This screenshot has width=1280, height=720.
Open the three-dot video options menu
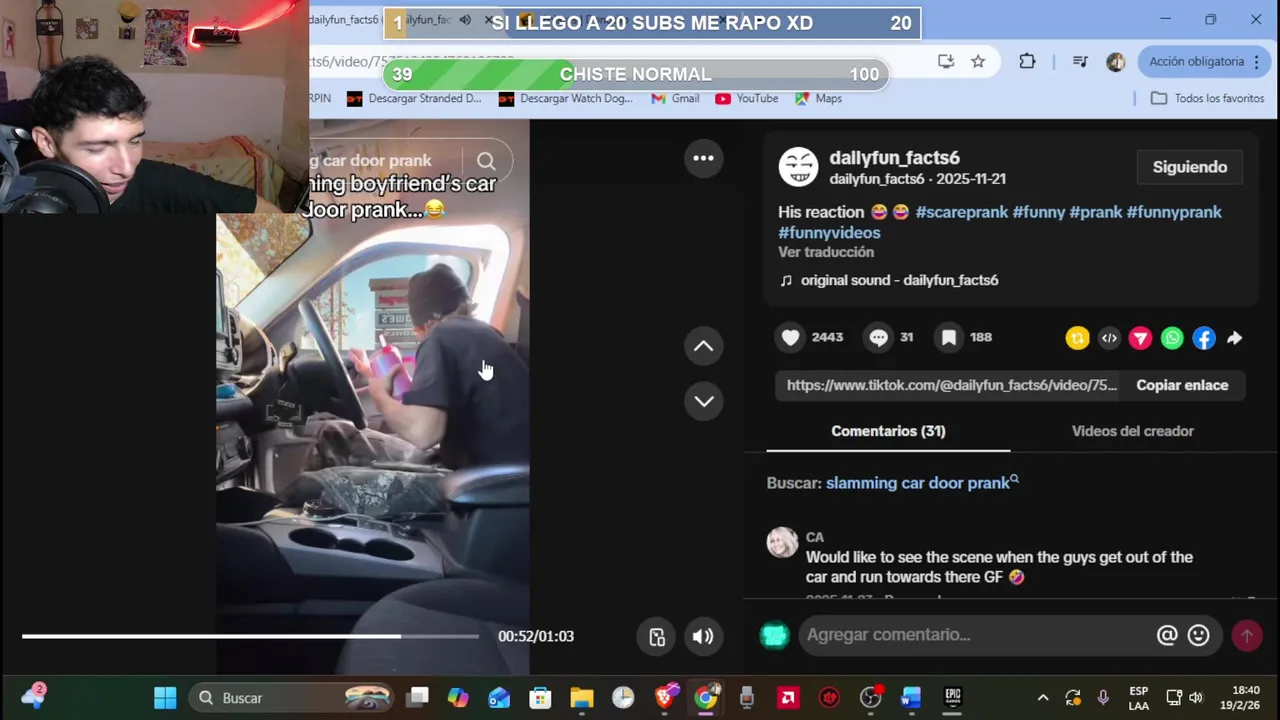pyautogui.click(x=704, y=158)
